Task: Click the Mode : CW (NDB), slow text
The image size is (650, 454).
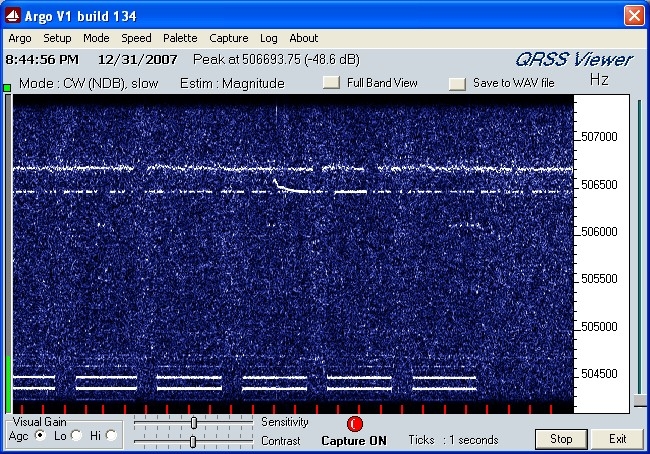Action: 89,84
